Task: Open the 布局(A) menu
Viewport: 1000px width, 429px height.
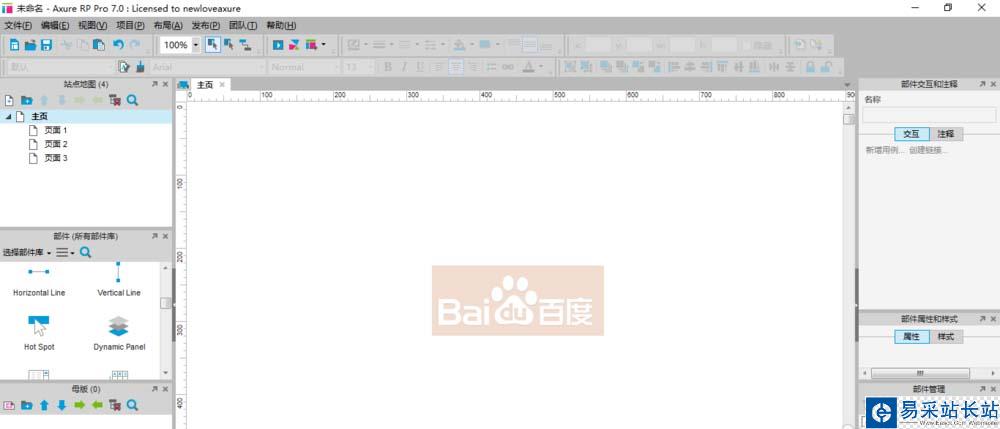Action: [x=168, y=25]
